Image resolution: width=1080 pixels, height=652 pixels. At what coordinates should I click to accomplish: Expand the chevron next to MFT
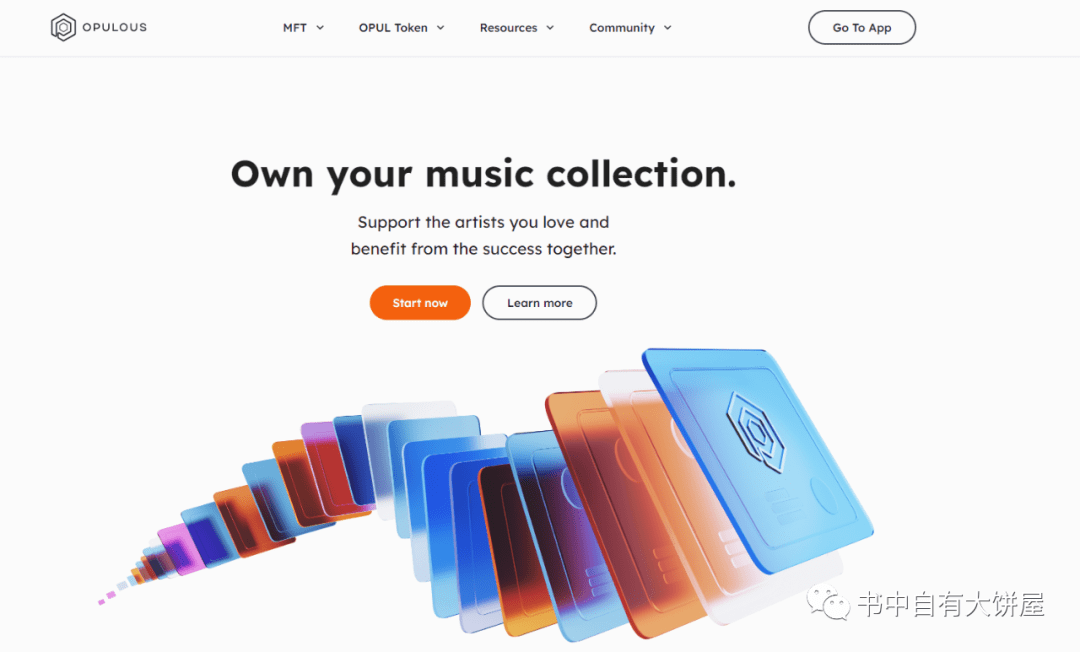(x=320, y=28)
